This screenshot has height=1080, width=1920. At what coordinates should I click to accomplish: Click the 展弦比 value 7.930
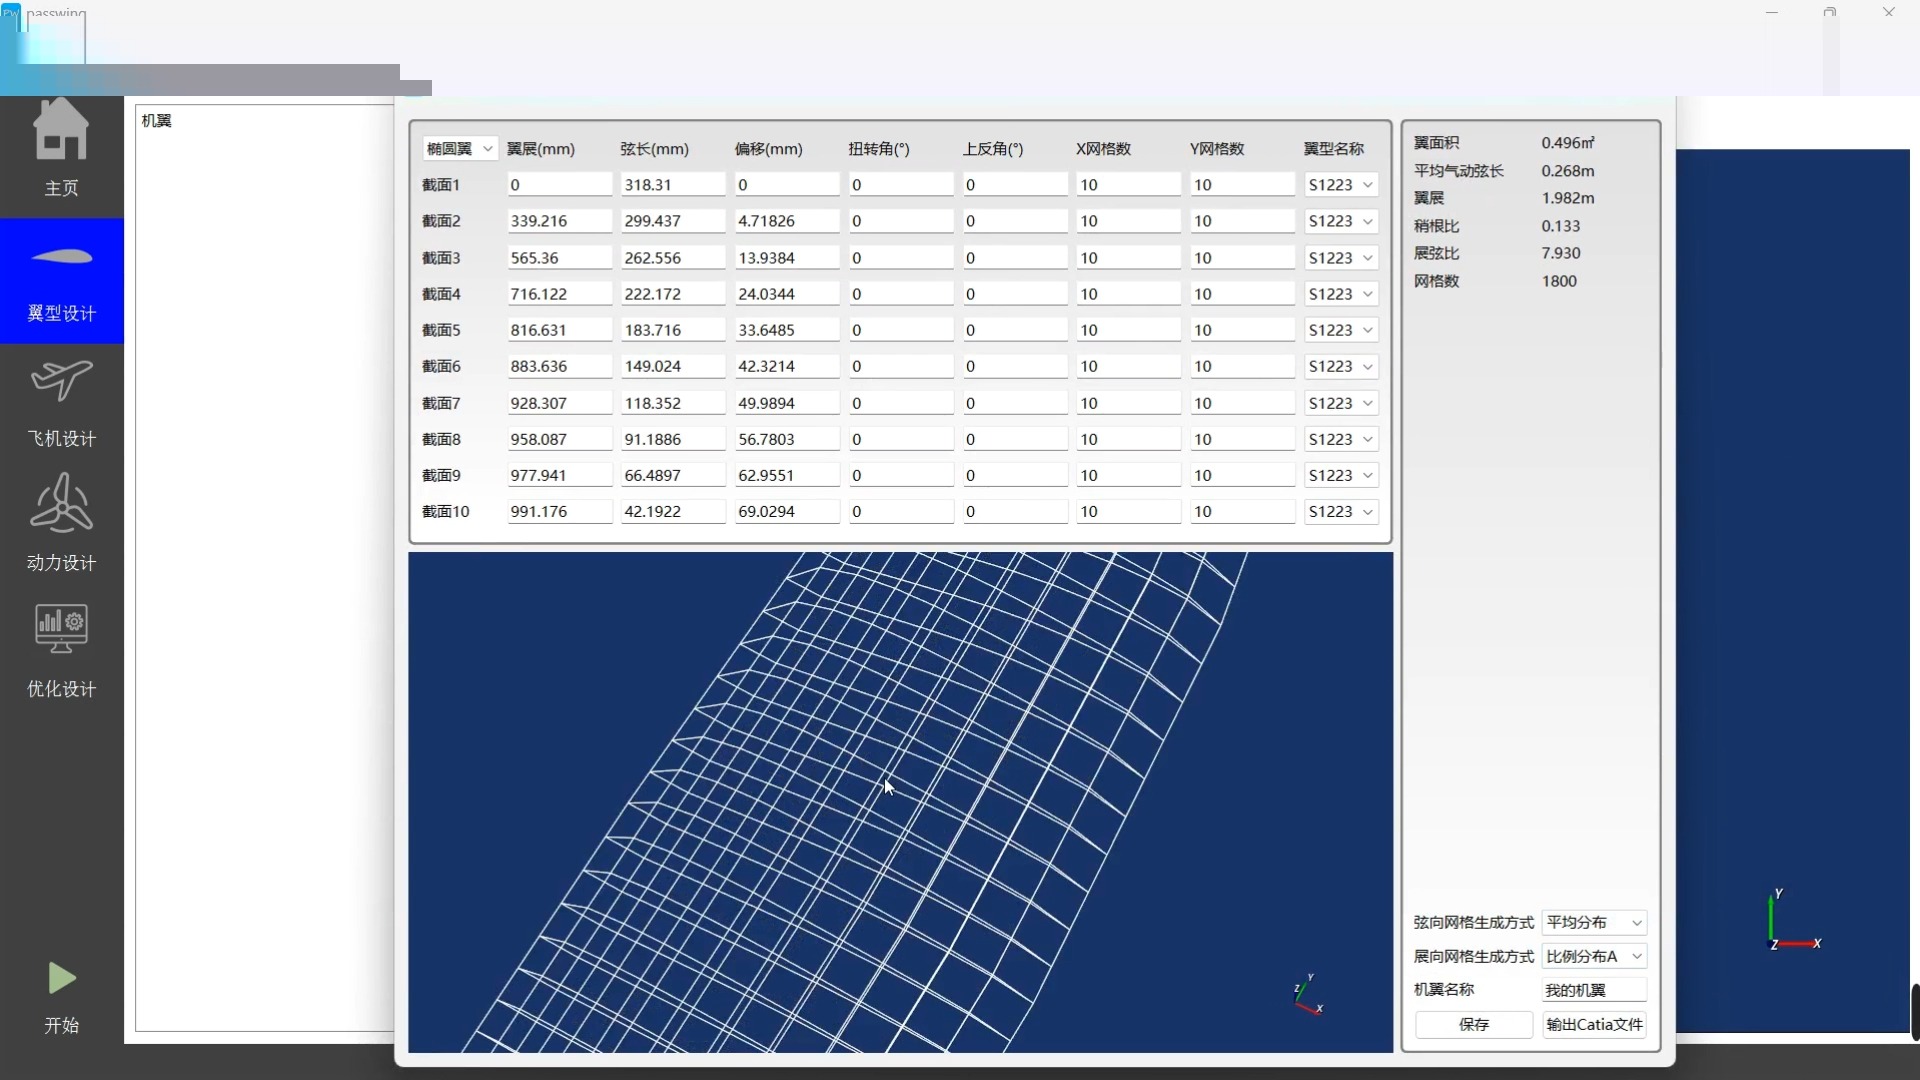coord(1560,253)
